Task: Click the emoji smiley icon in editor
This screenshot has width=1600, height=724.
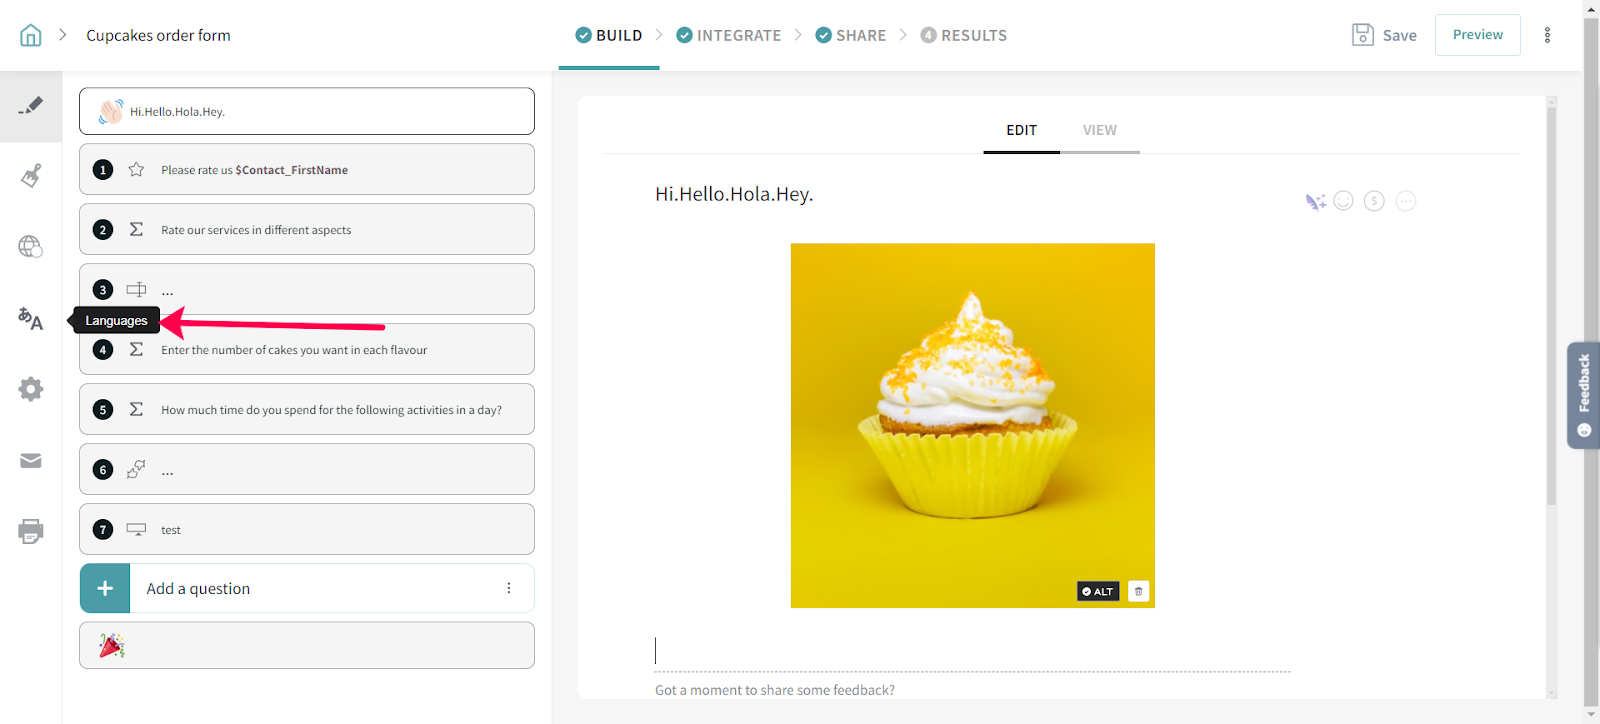Action: click(x=1344, y=201)
